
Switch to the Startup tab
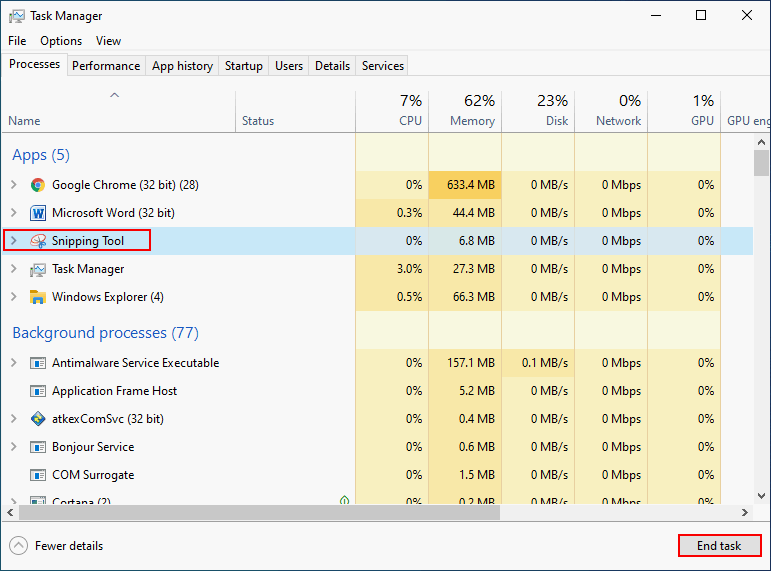244,66
